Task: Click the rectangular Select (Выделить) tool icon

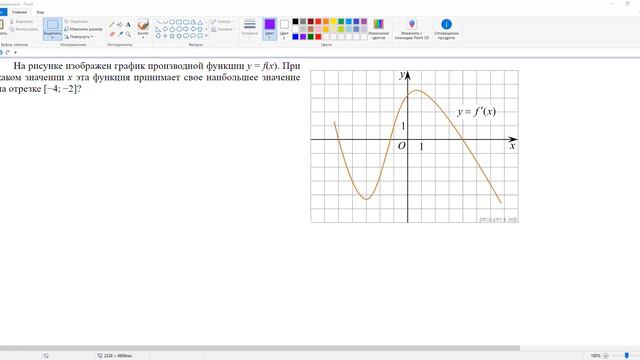Action: pos(52,24)
